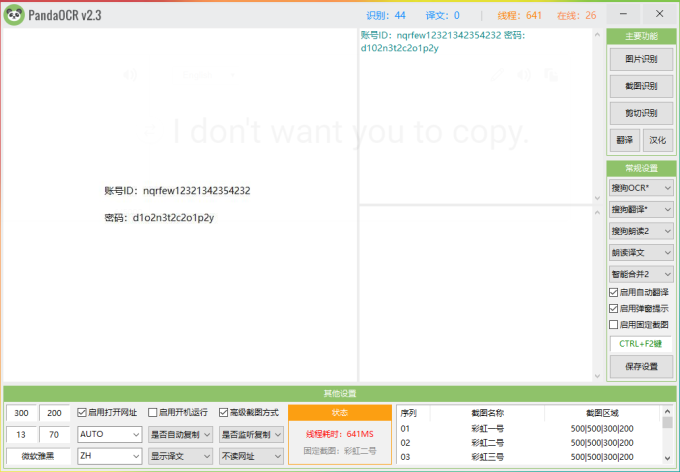Image resolution: width=680 pixels, height=472 pixels.
Task: Click the input field showing 300
Action: (21, 413)
